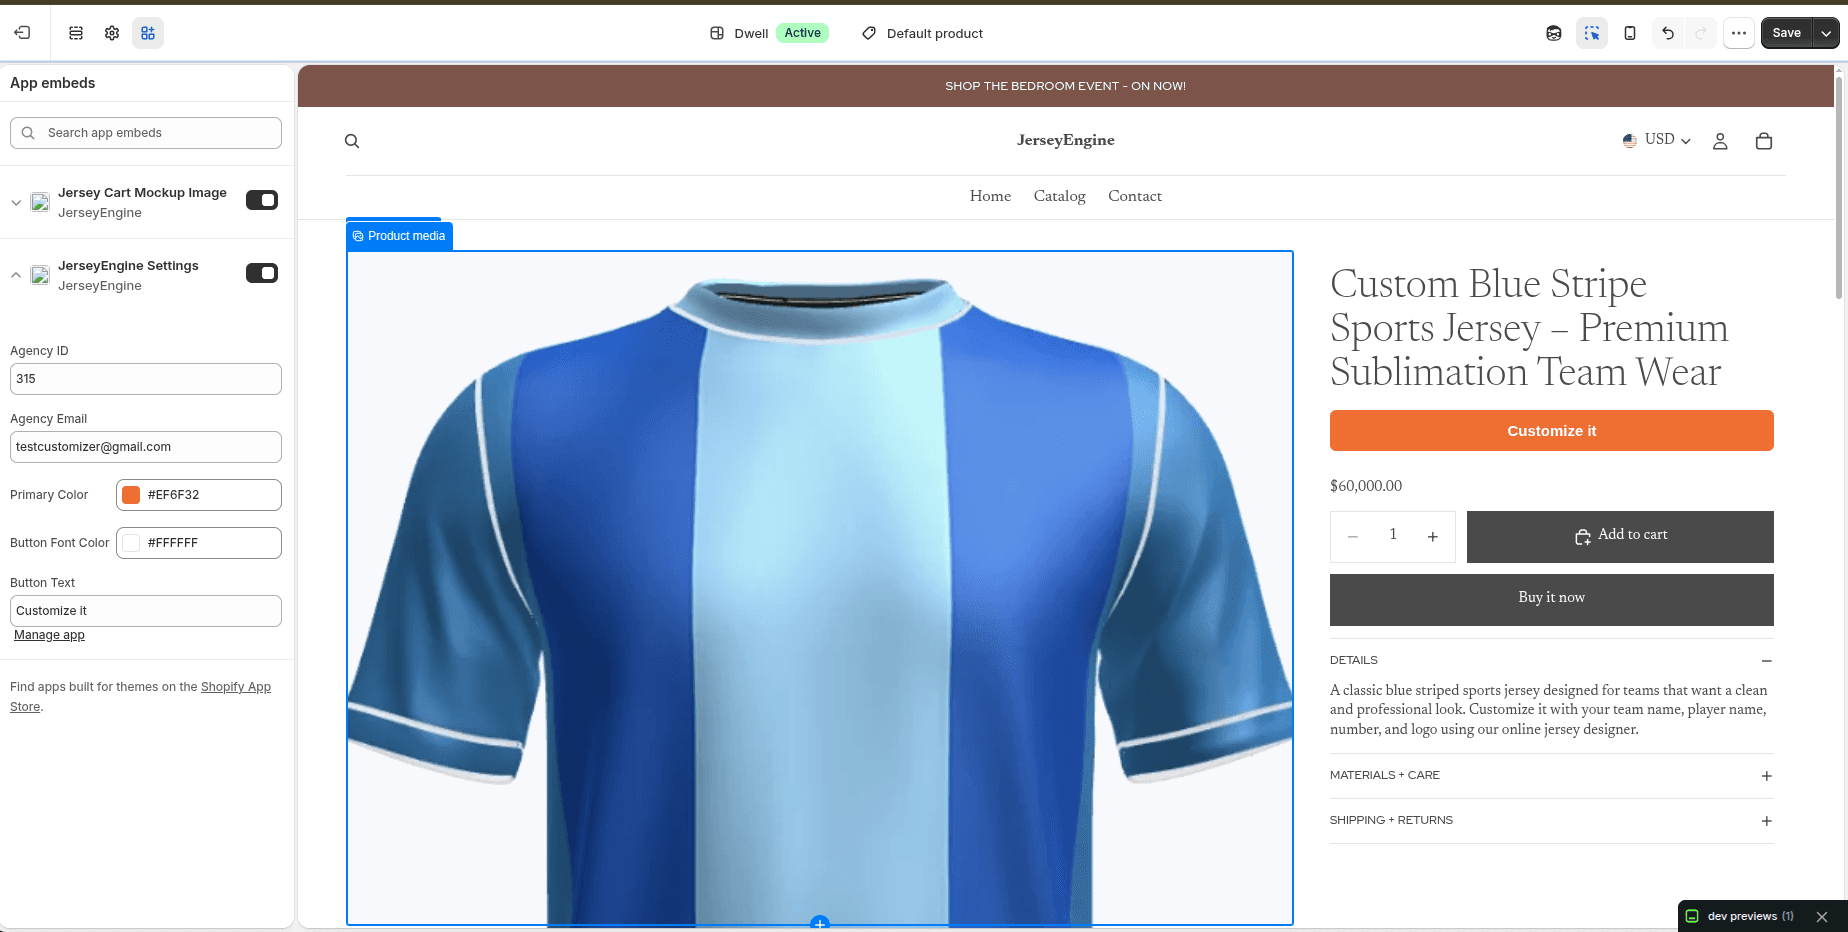Collapse JerseyEngine Settings section

[16, 275]
